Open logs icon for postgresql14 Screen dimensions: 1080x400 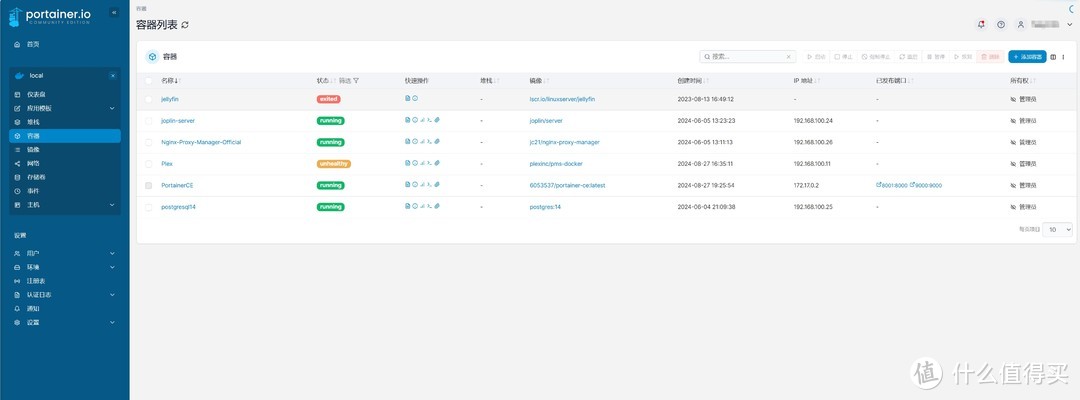click(408, 206)
